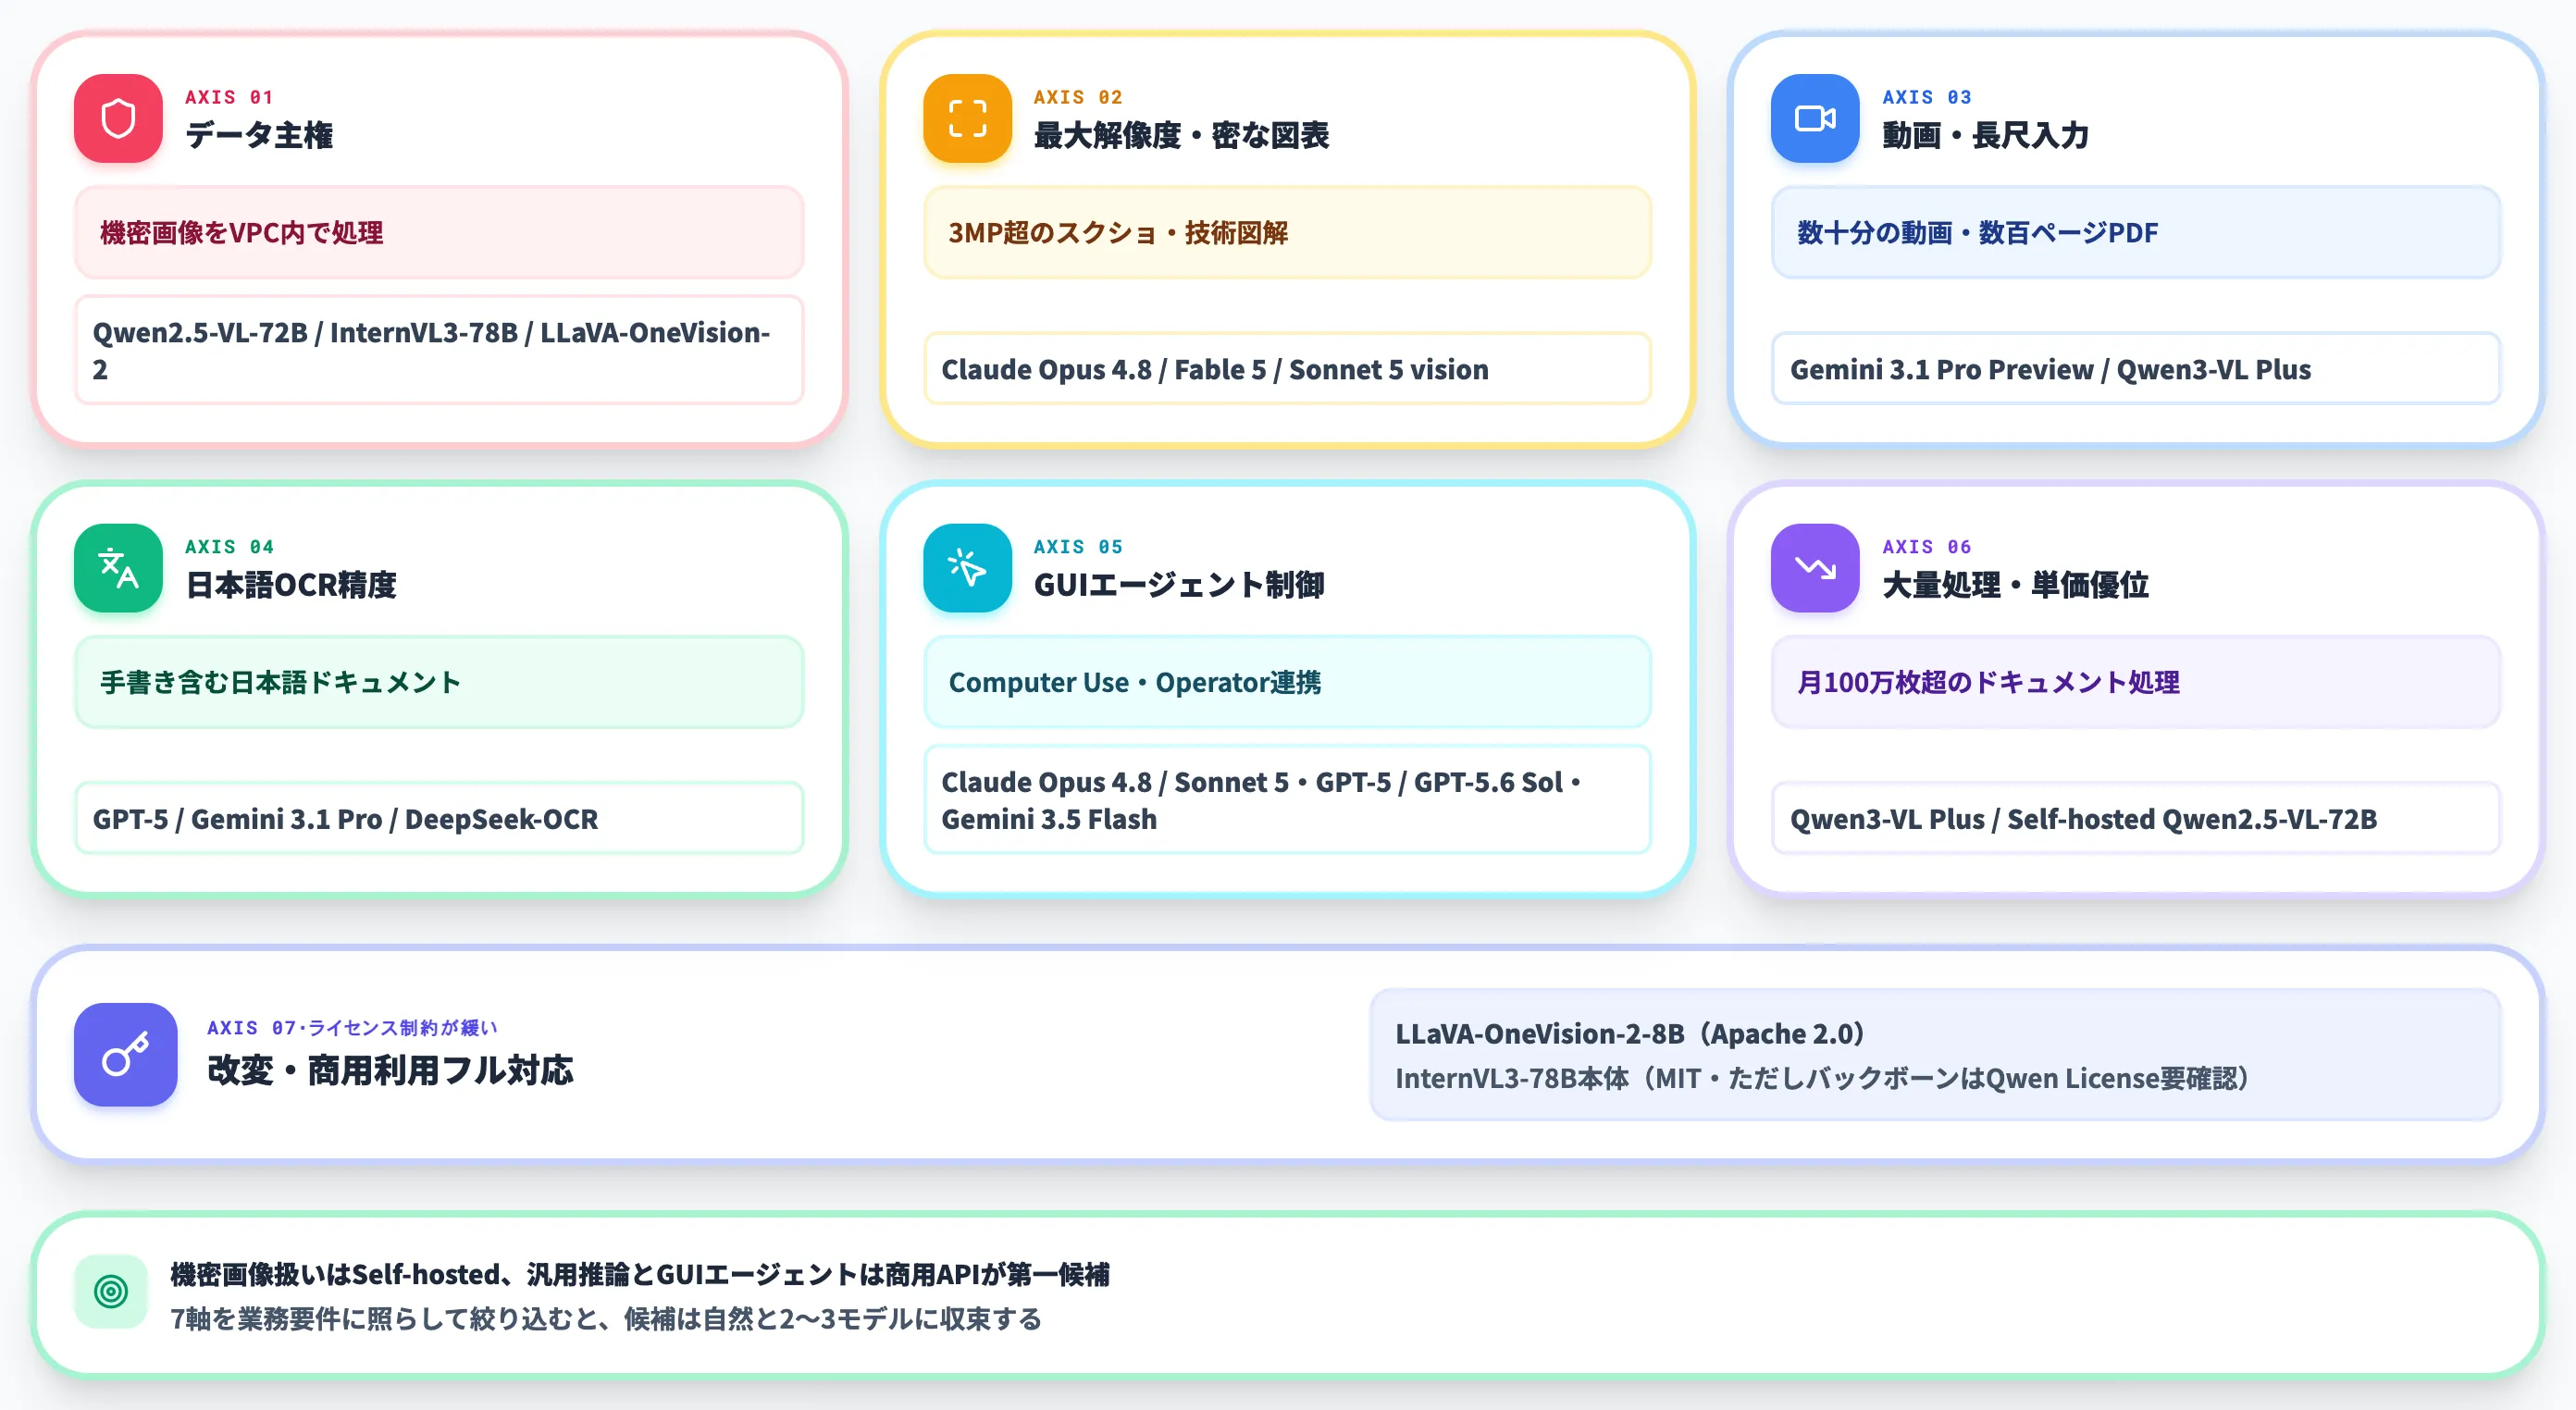
Task: Click the 機密画像をVPC内で処理 pill
Action: (439, 233)
